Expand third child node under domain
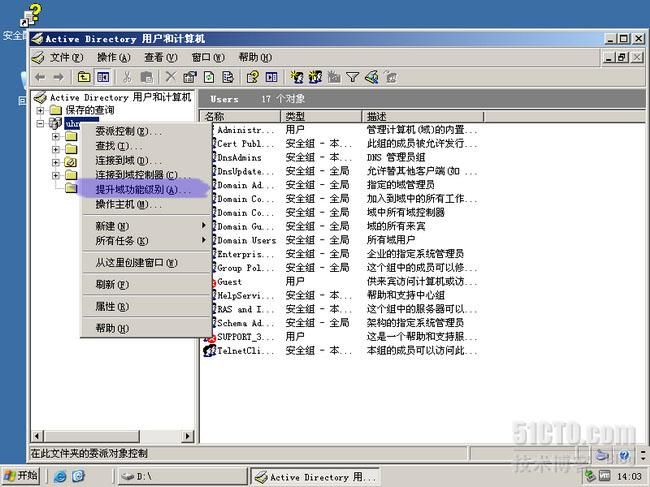This screenshot has height=487, width=650. 56,162
